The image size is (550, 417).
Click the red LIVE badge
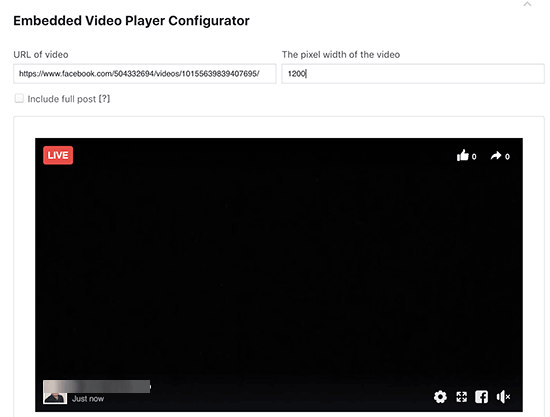[58, 155]
